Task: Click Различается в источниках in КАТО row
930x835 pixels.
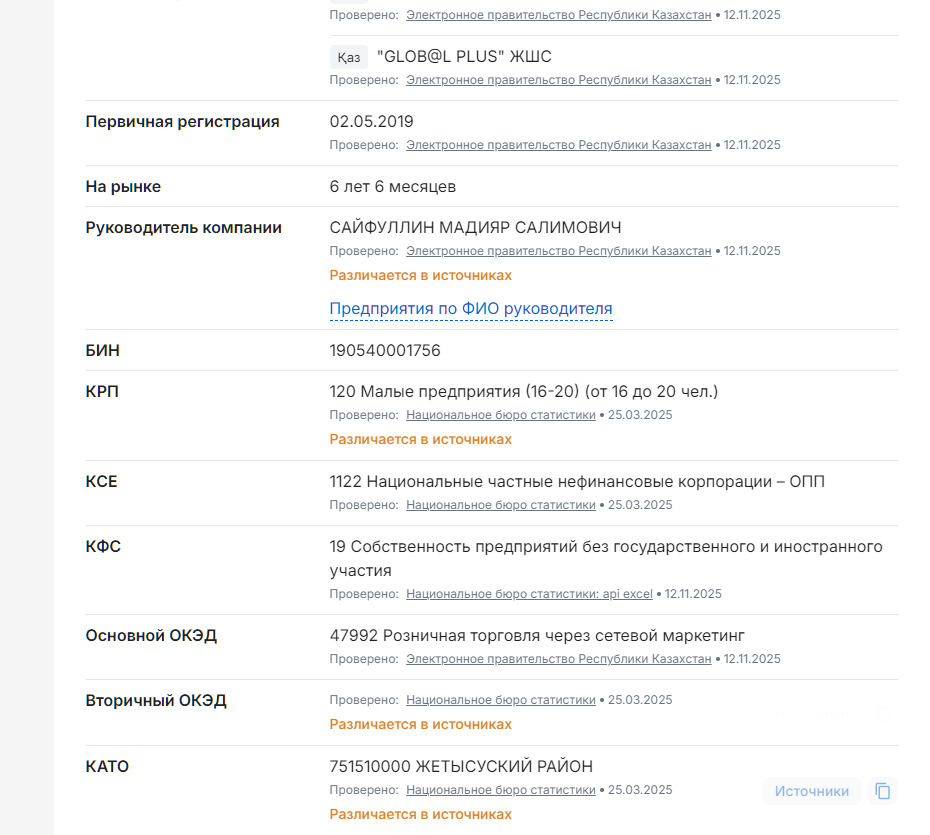Action: pyautogui.click(x=420, y=814)
